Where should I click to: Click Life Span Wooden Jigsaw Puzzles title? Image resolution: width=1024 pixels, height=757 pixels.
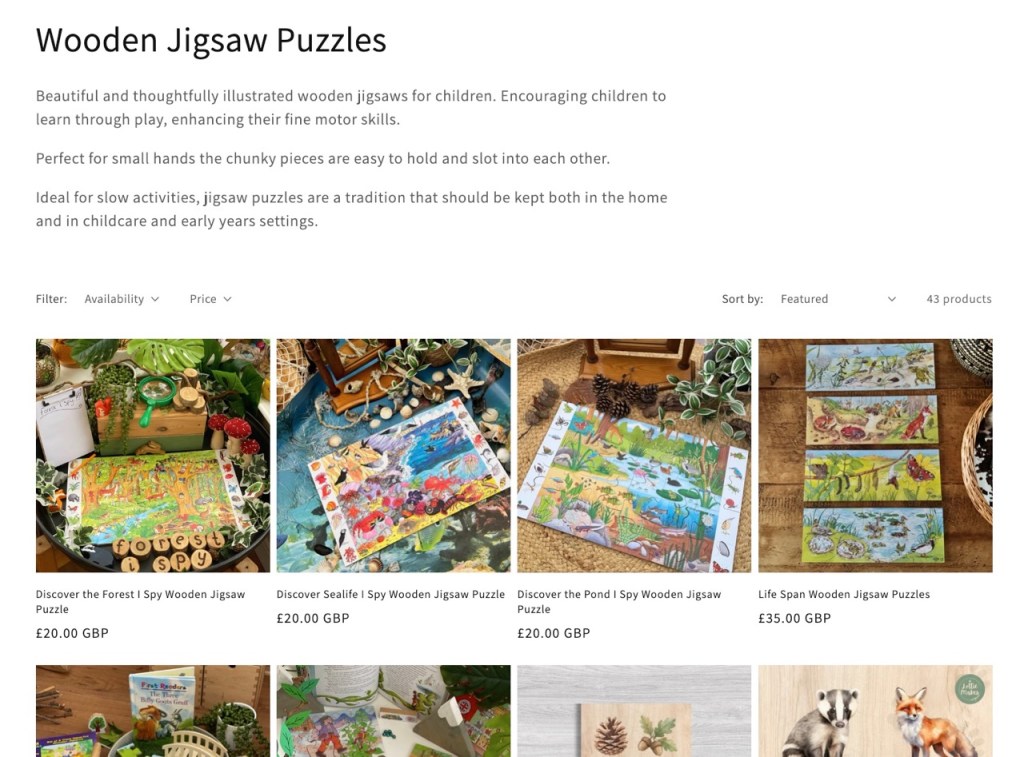tap(844, 594)
